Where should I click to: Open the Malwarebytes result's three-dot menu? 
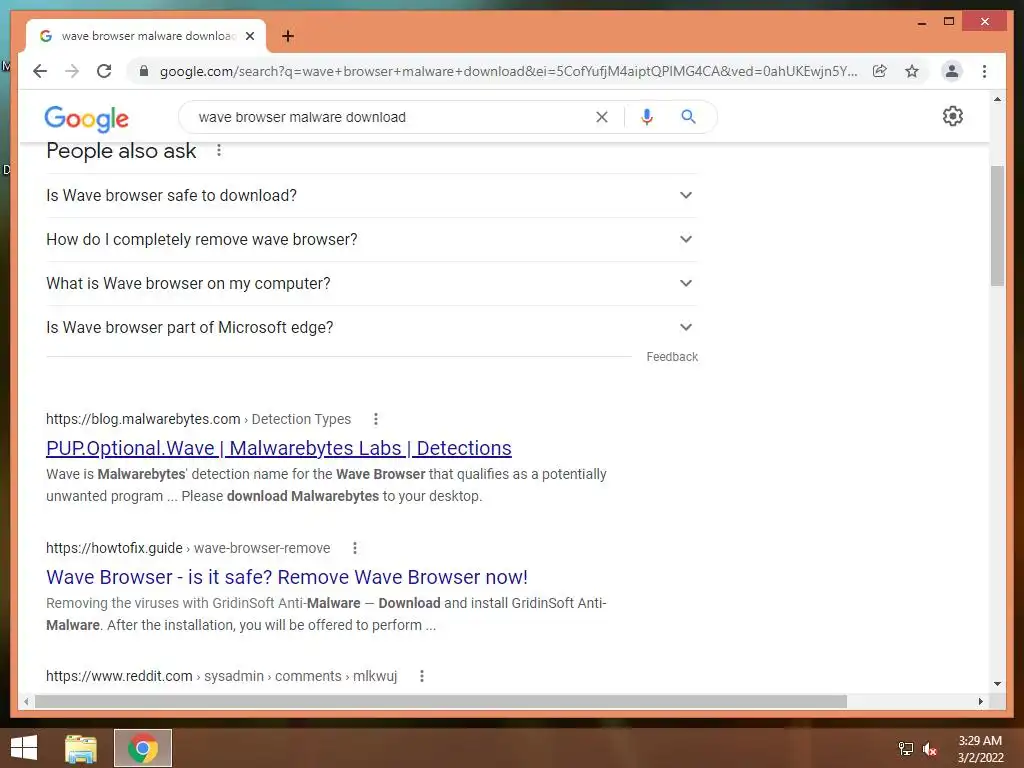pos(376,419)
